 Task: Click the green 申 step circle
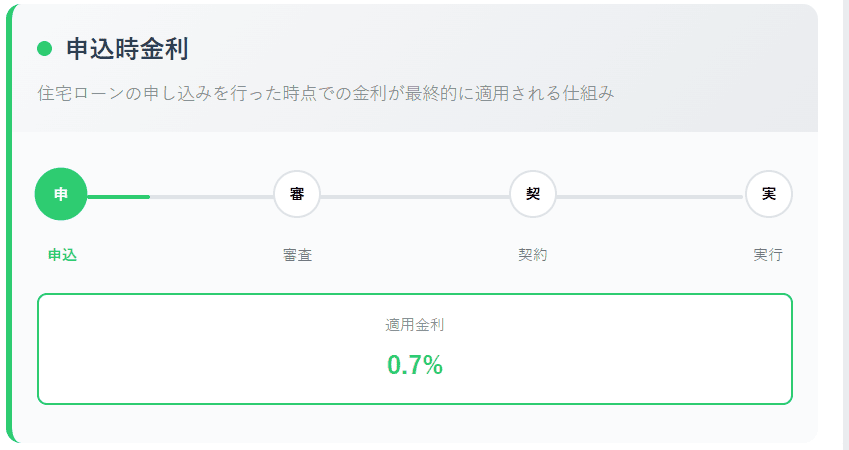tap(61, 194)
